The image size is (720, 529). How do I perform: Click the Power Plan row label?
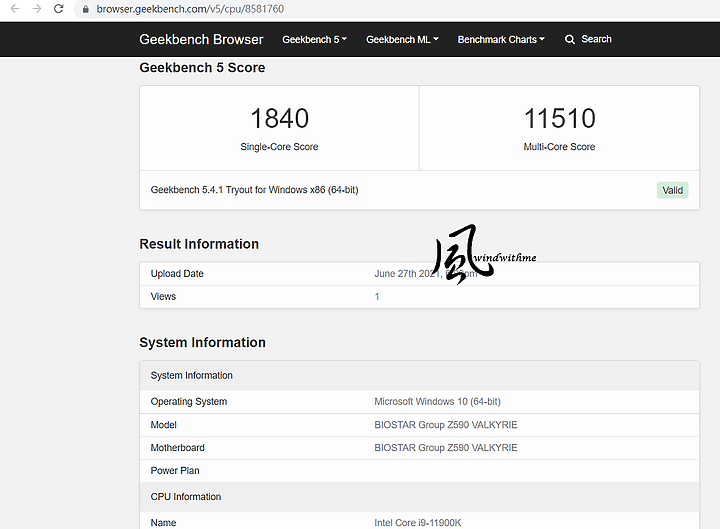point(174,471)
